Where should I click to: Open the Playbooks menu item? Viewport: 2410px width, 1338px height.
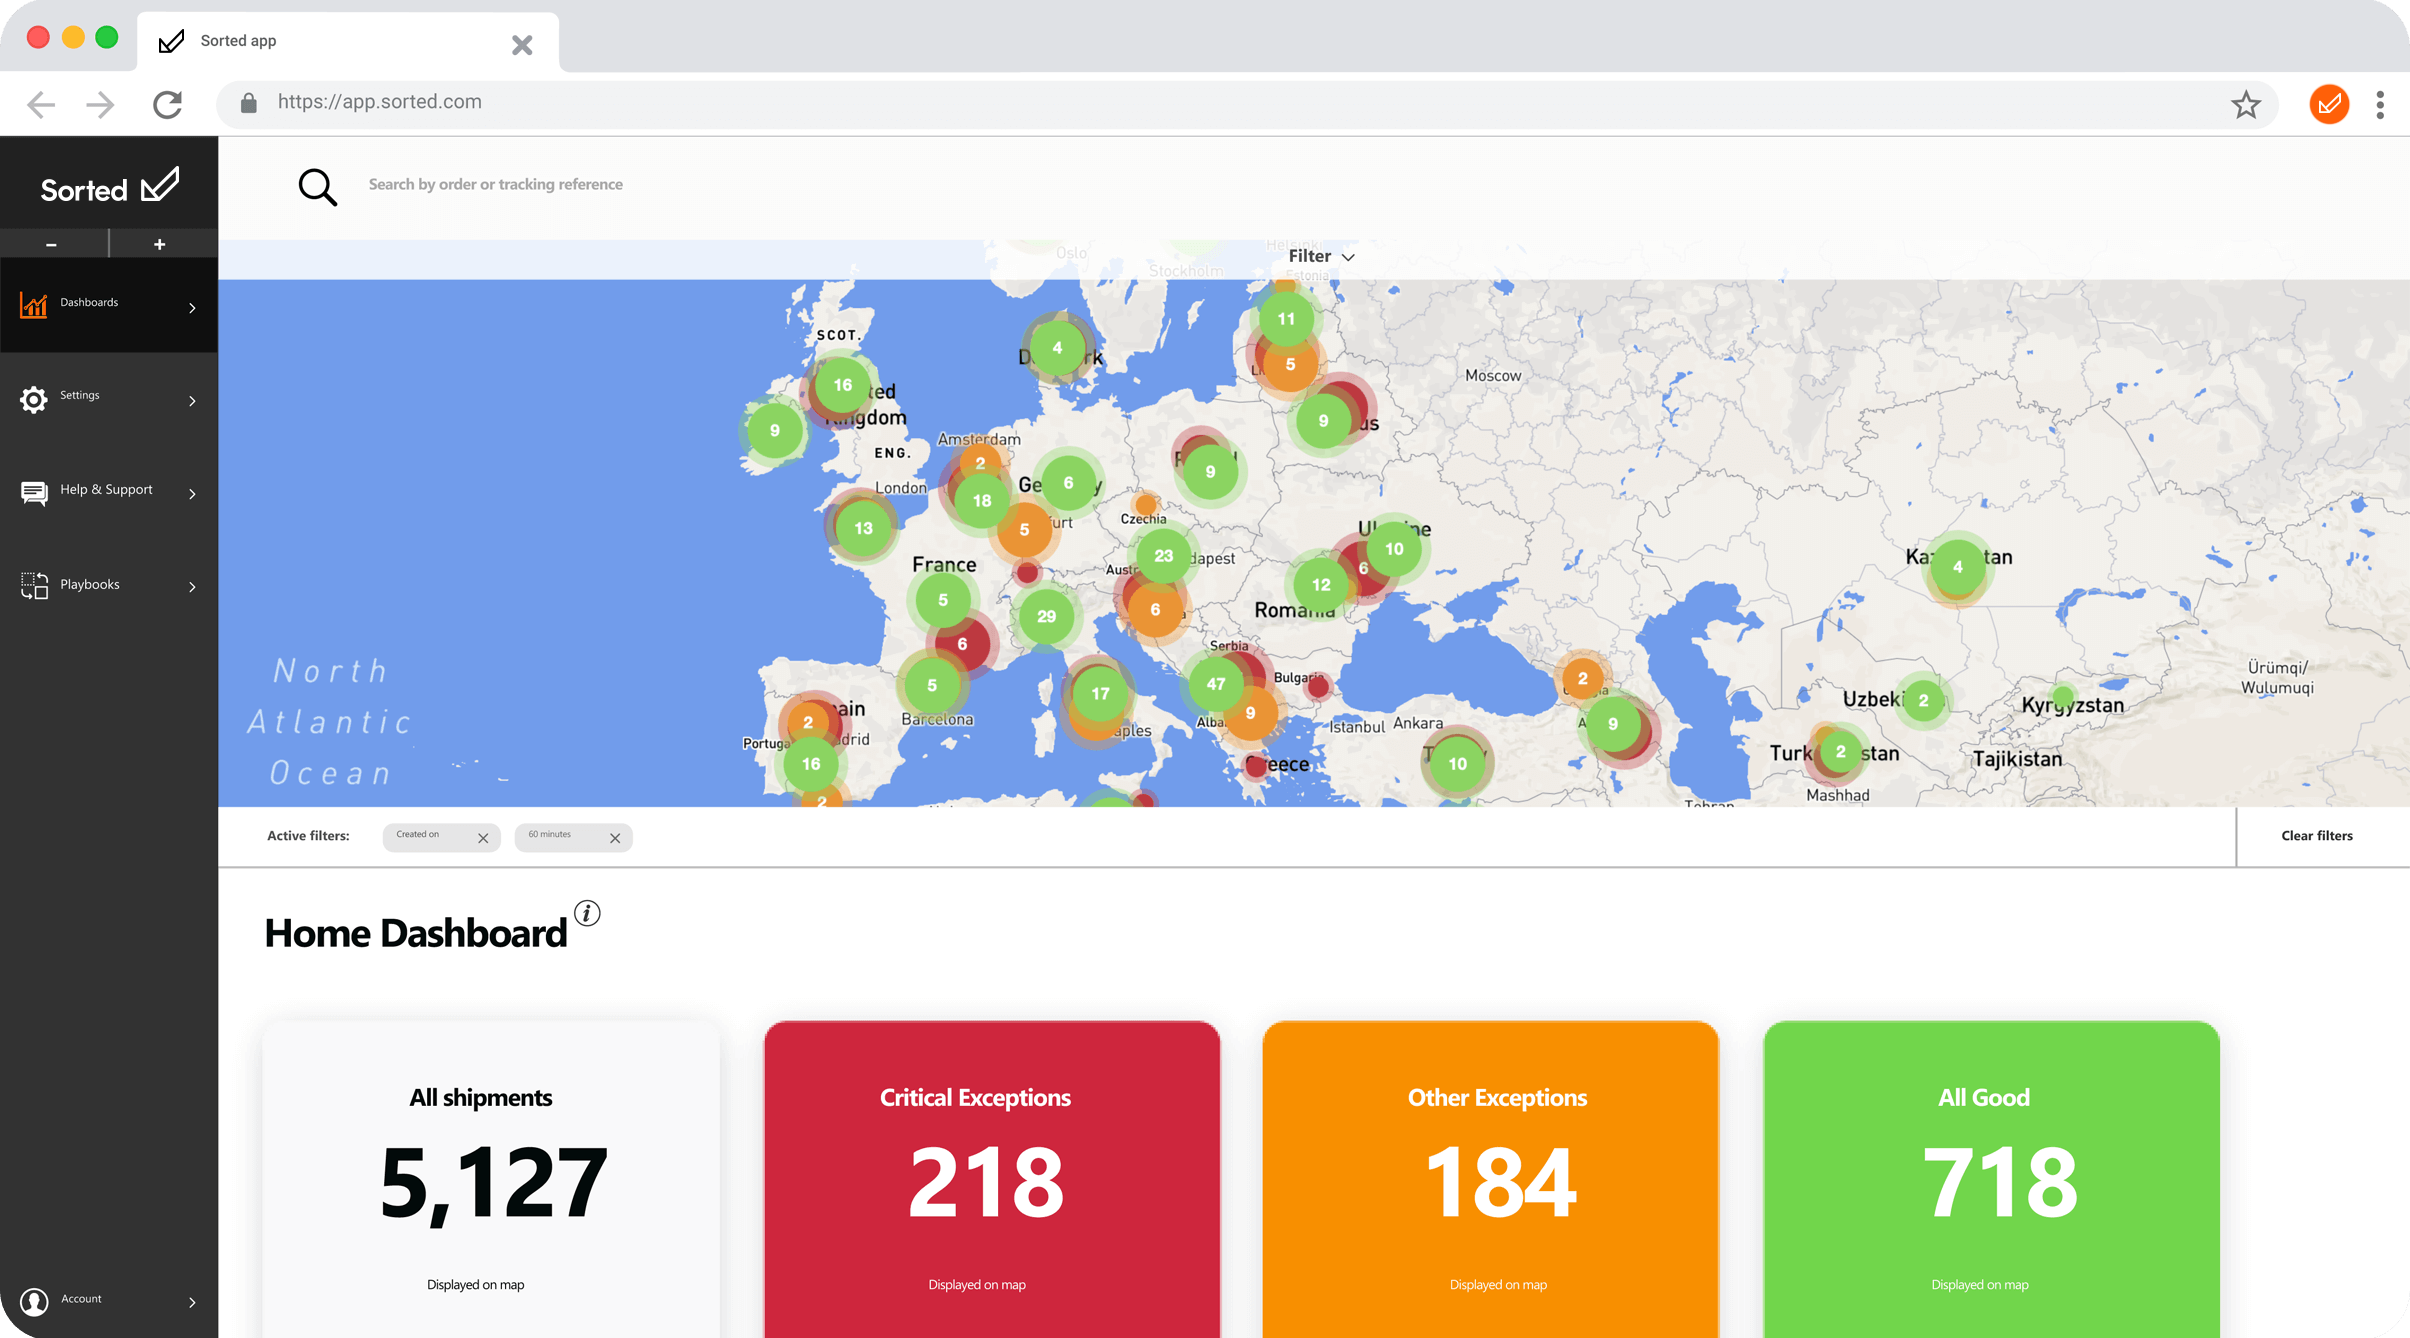109,586
